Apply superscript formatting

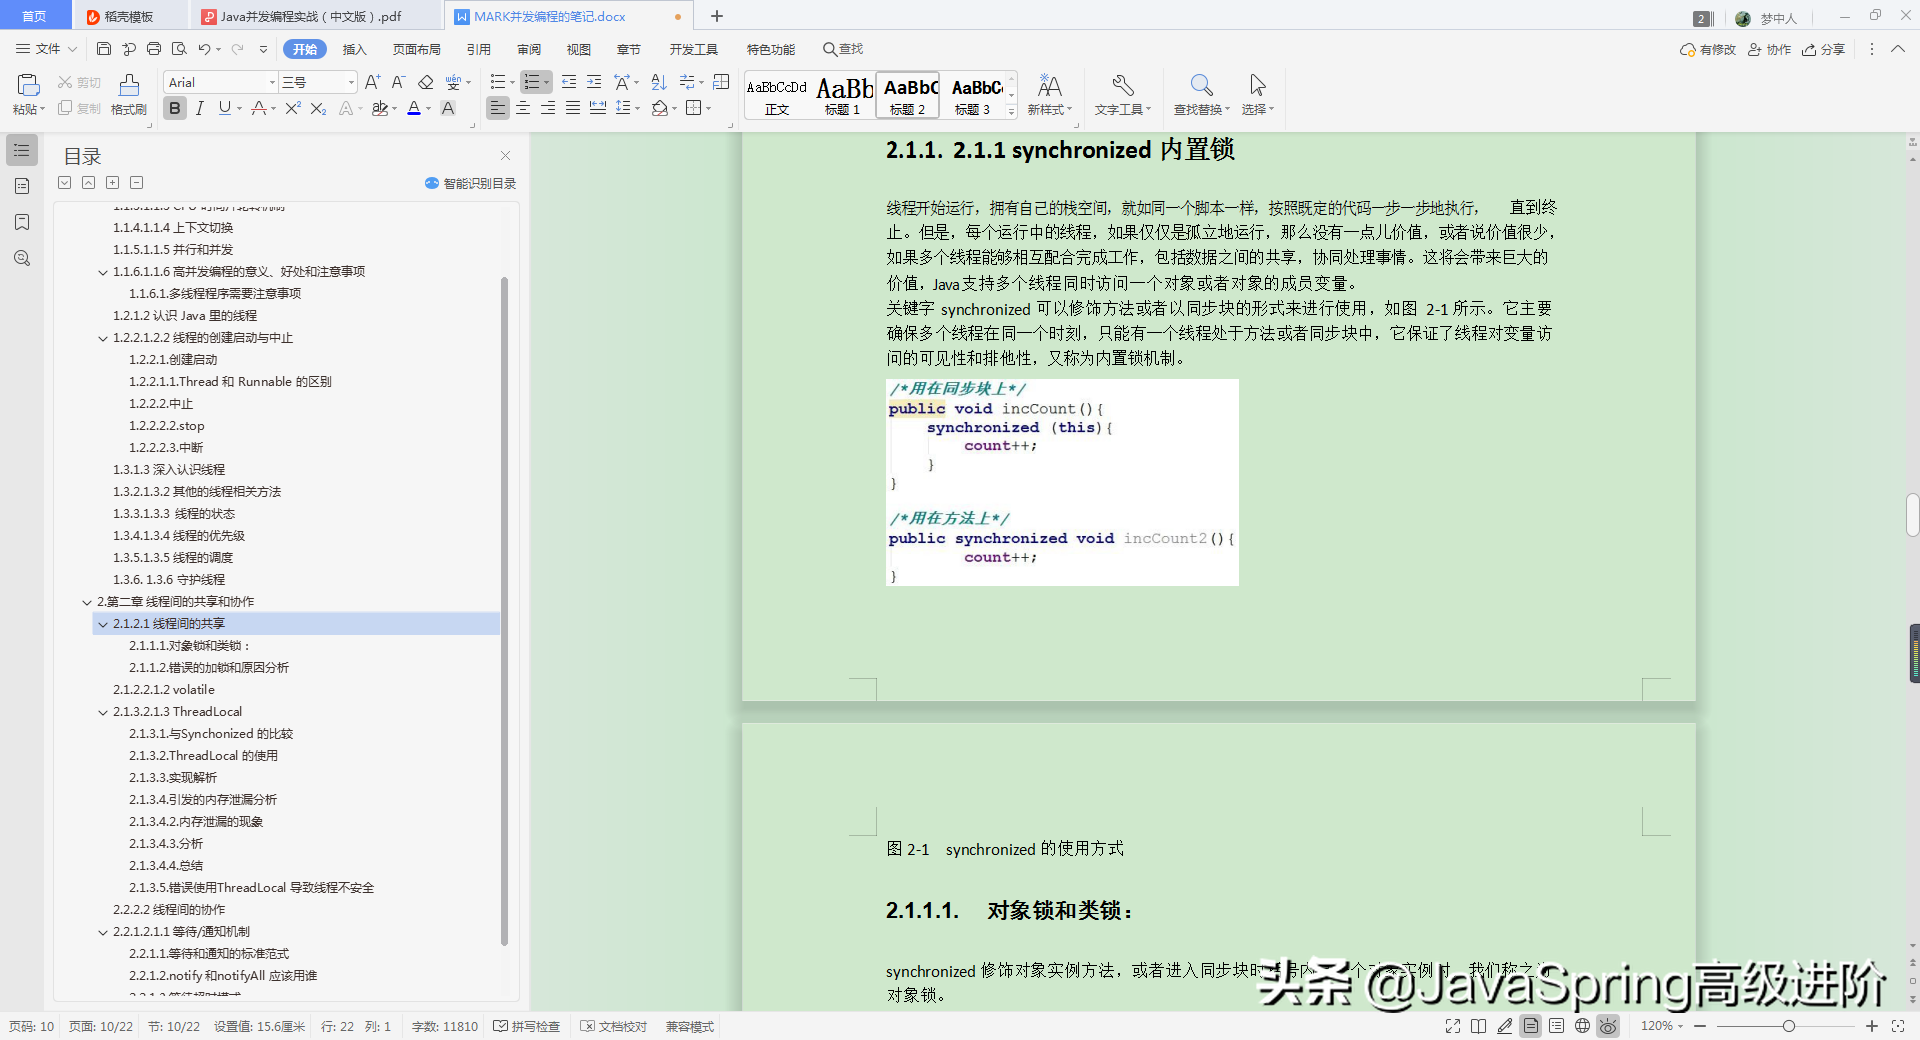point(292,108)
